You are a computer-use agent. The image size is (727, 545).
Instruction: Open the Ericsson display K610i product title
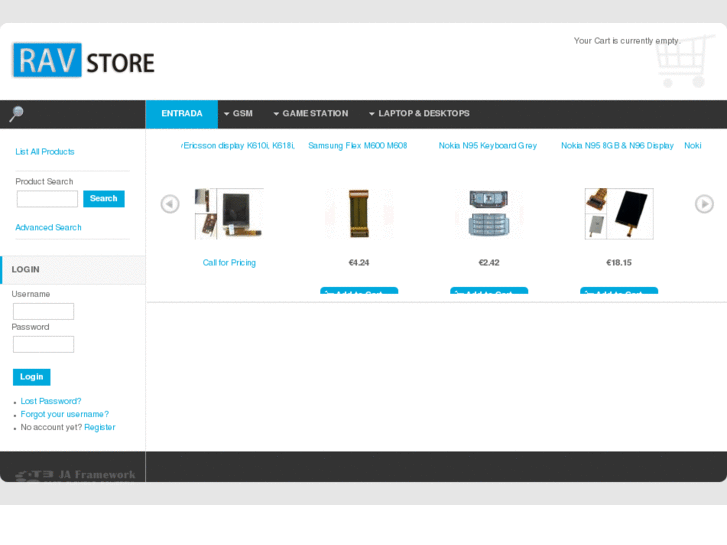click(x=238, y=146)
